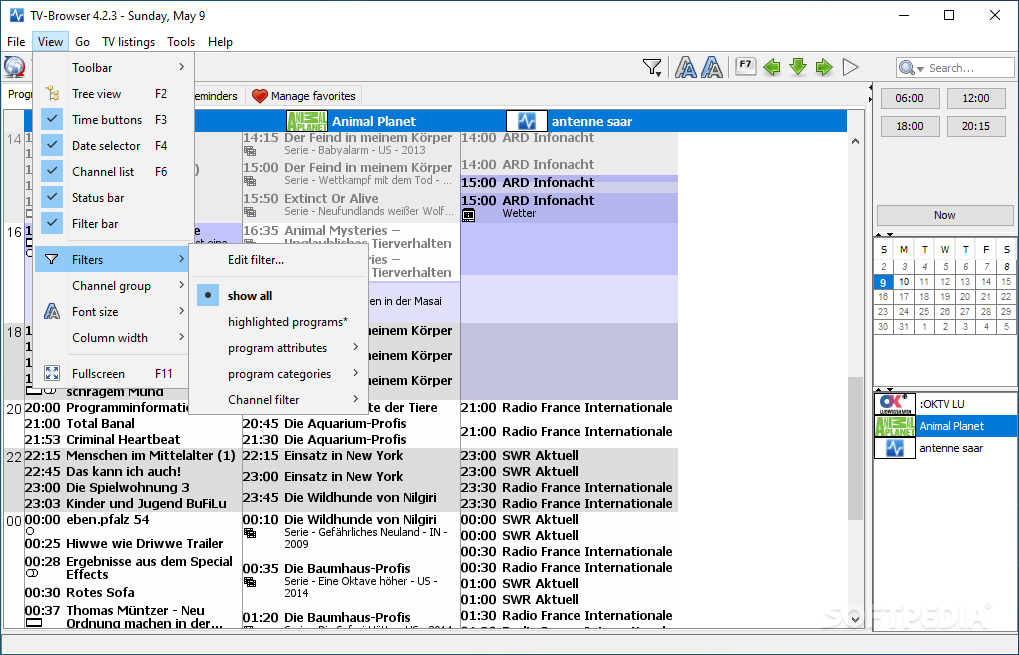
Task: Click the OKTV LU logo in channel list
Action: coord(895,404)
